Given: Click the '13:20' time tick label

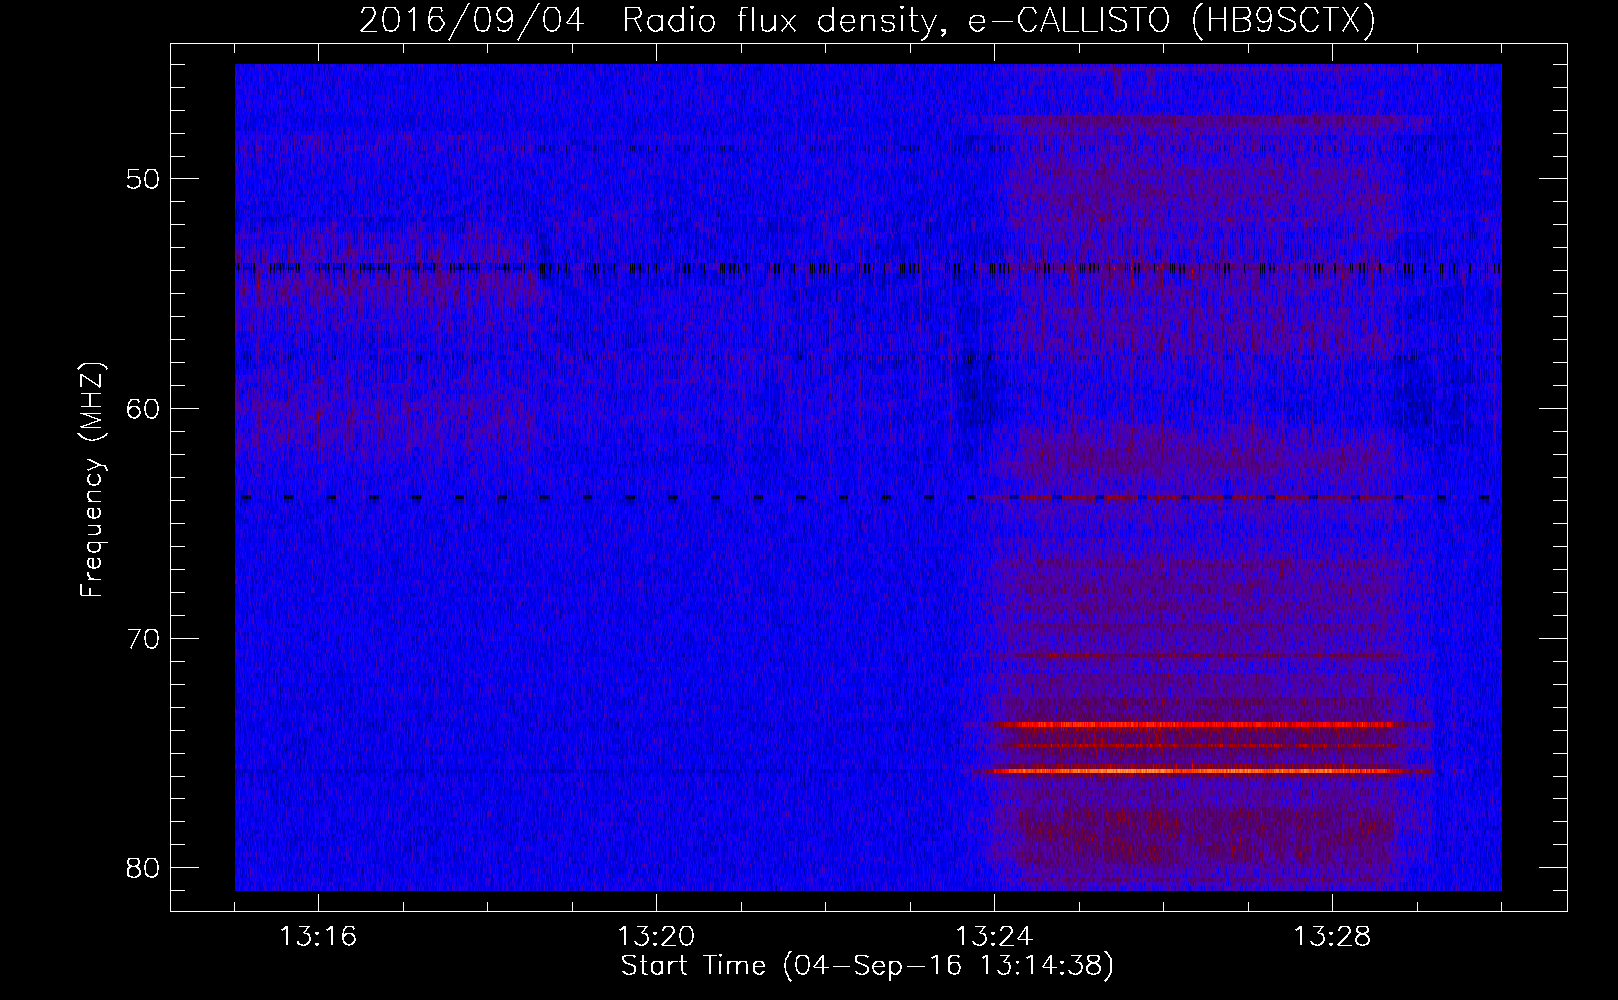Looking at the screenshot, I should 656,937.
